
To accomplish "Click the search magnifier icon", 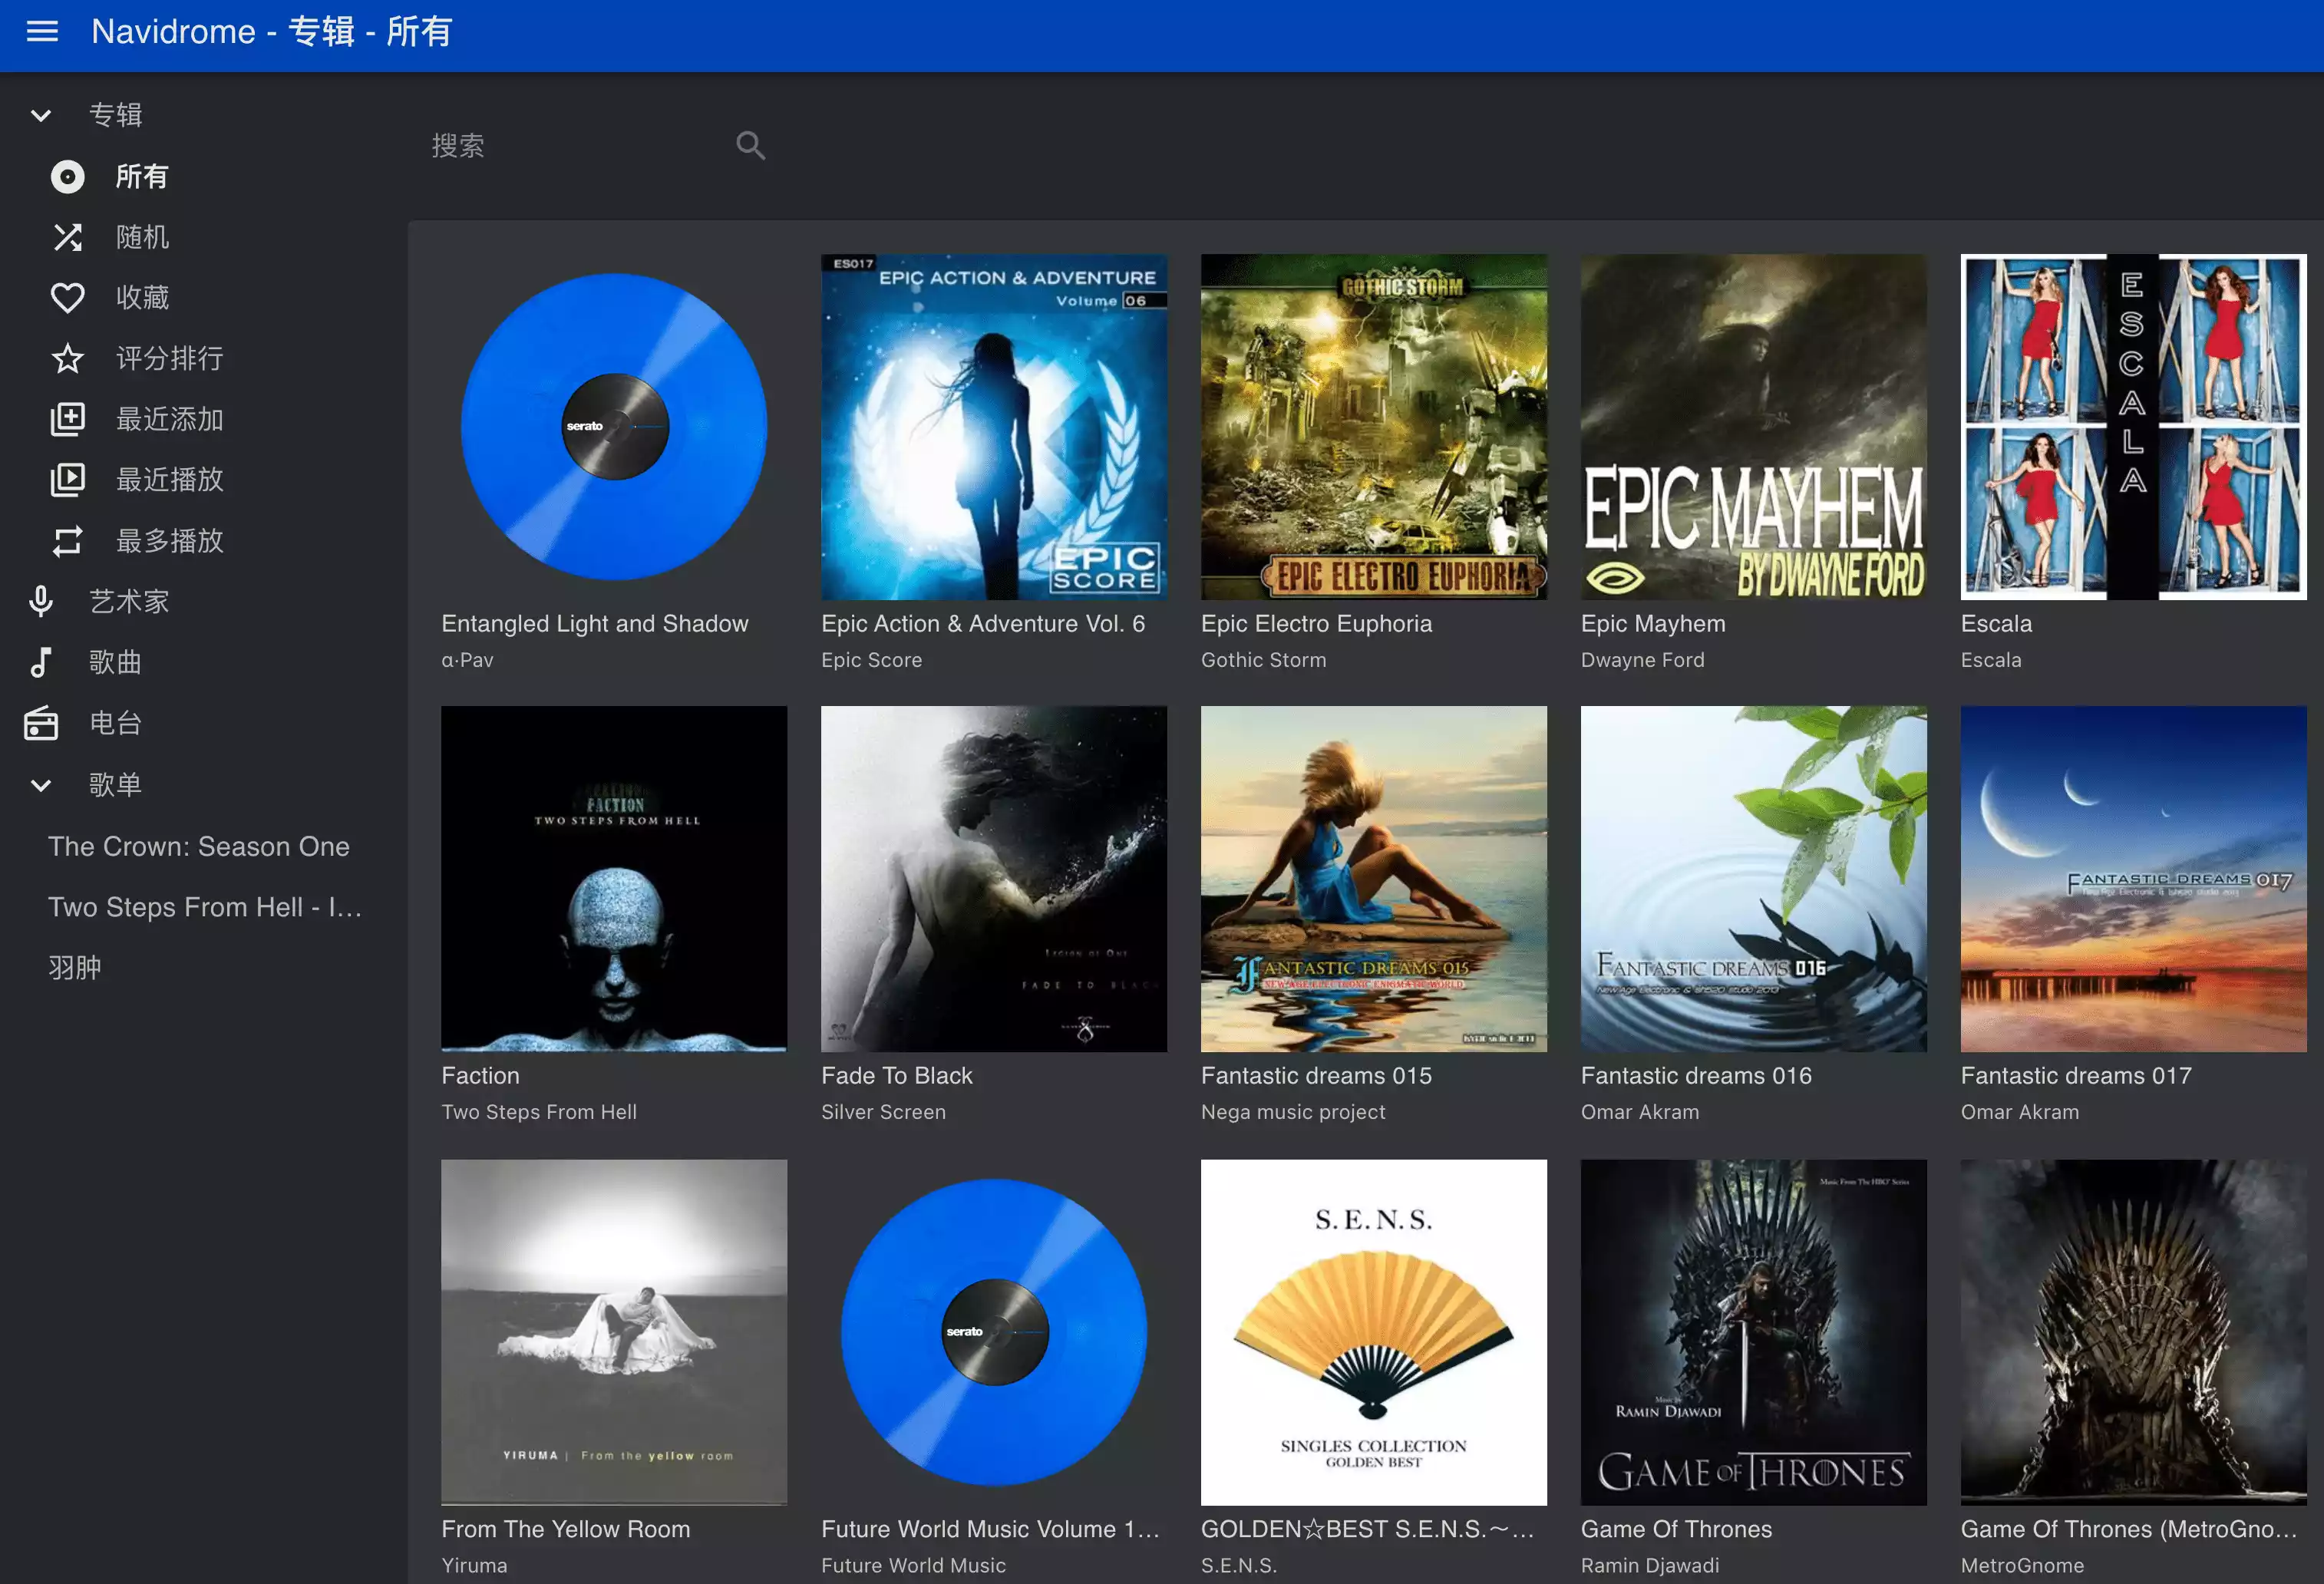I will click(x=750, y=146).
